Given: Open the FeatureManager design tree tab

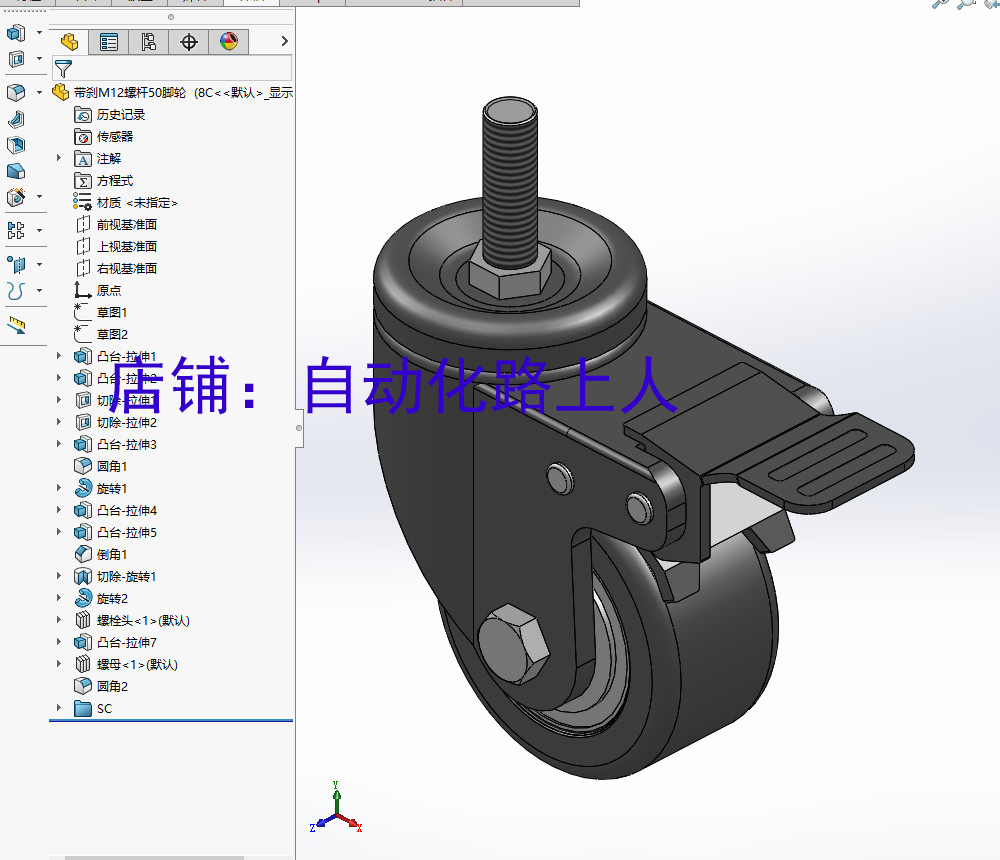Looking at the screenshot, I should point(70,42).
